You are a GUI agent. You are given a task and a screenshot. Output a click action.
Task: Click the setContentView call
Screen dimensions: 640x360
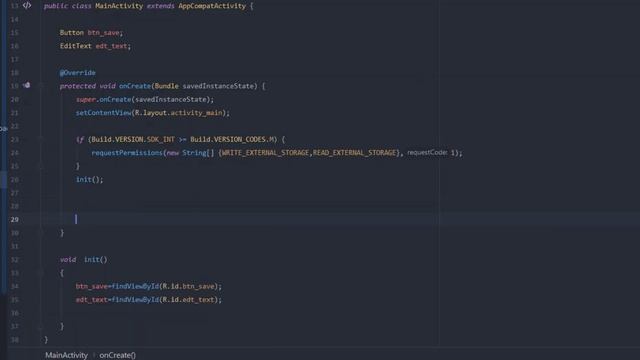point(103,113)
